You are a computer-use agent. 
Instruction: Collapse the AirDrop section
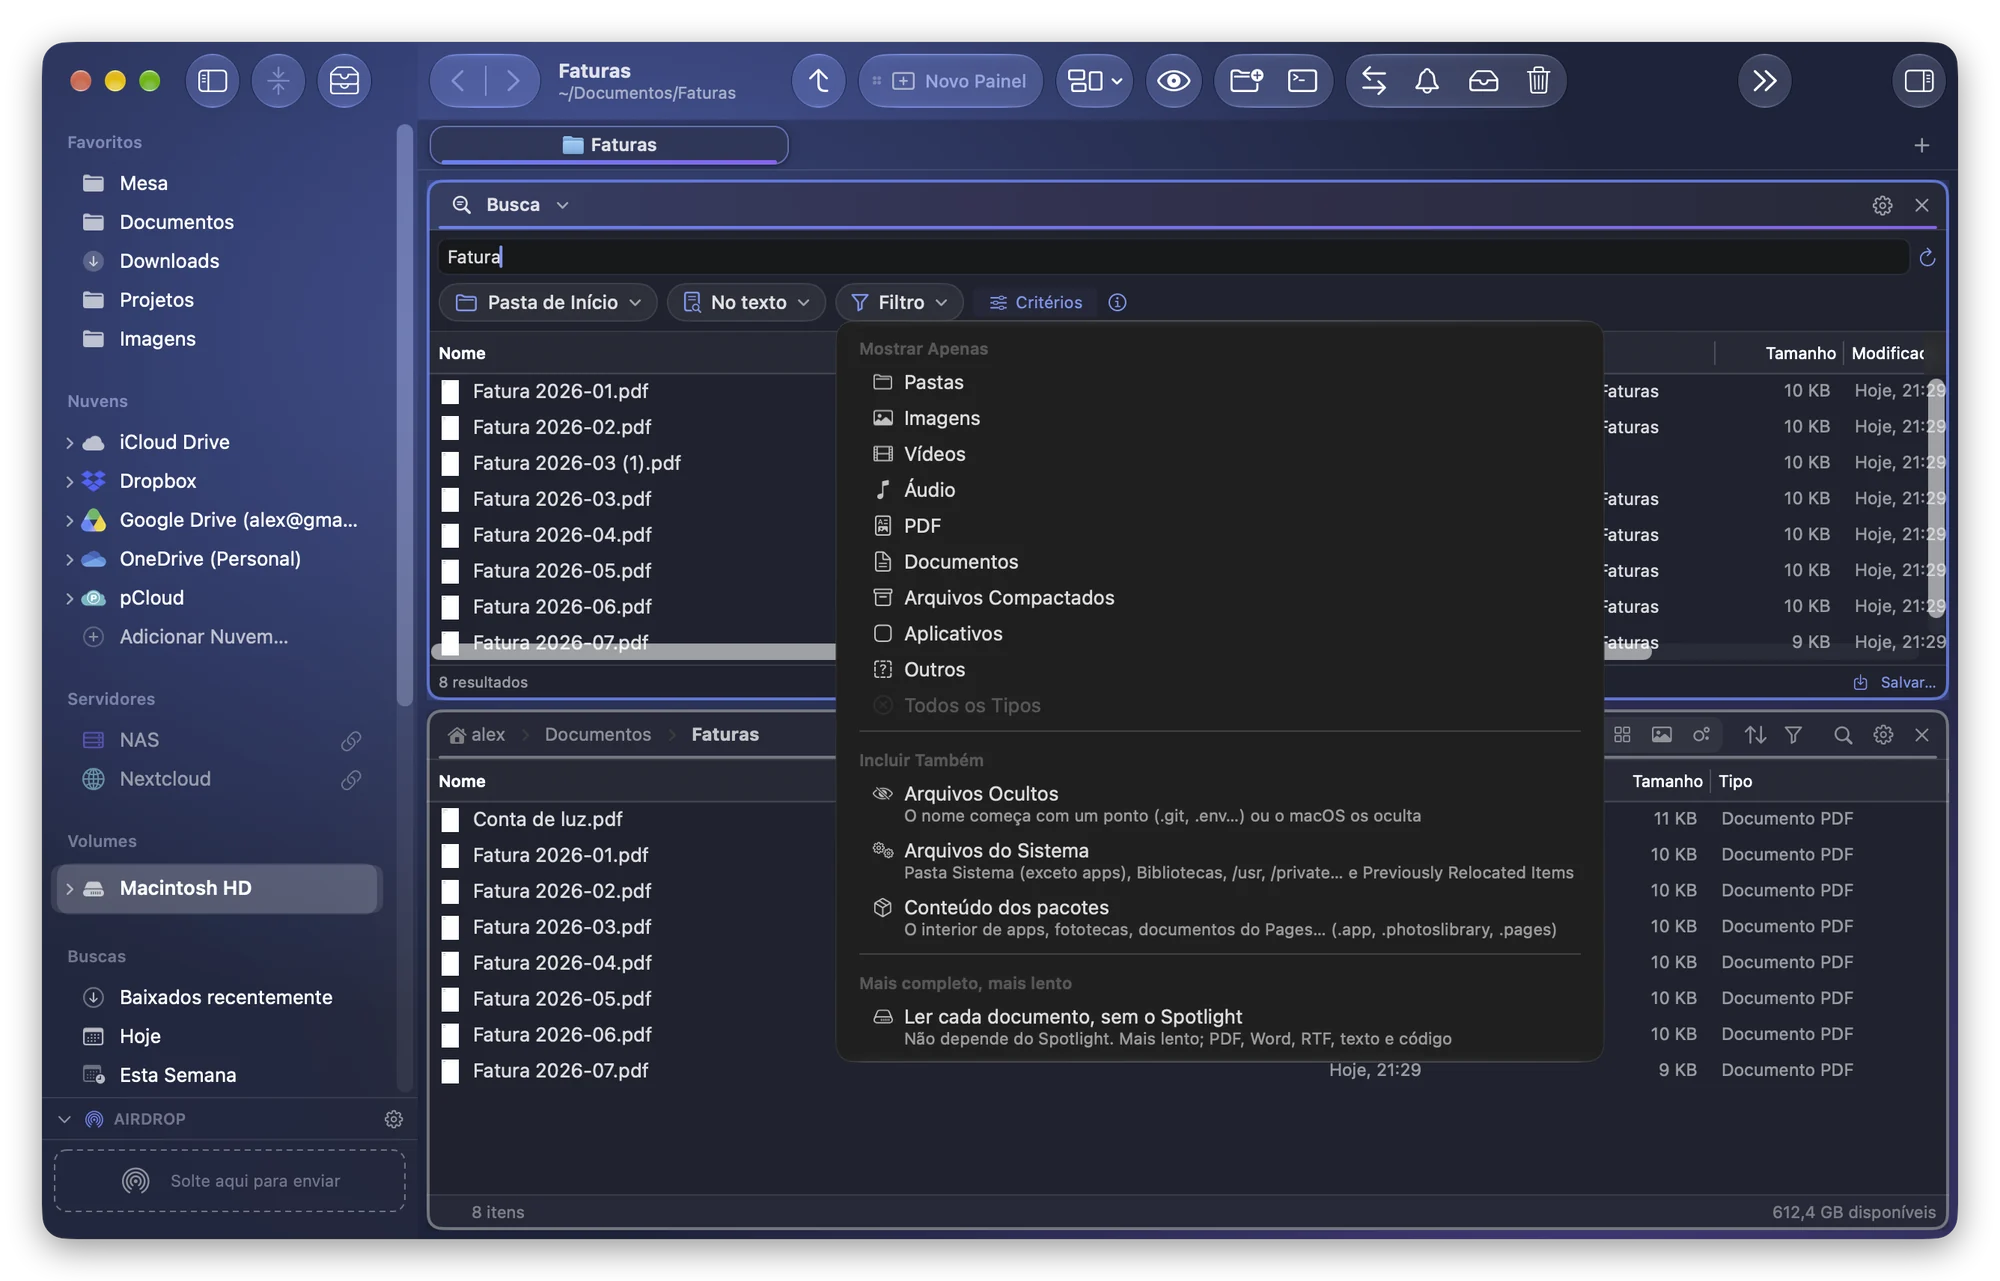pos(65,1119)
